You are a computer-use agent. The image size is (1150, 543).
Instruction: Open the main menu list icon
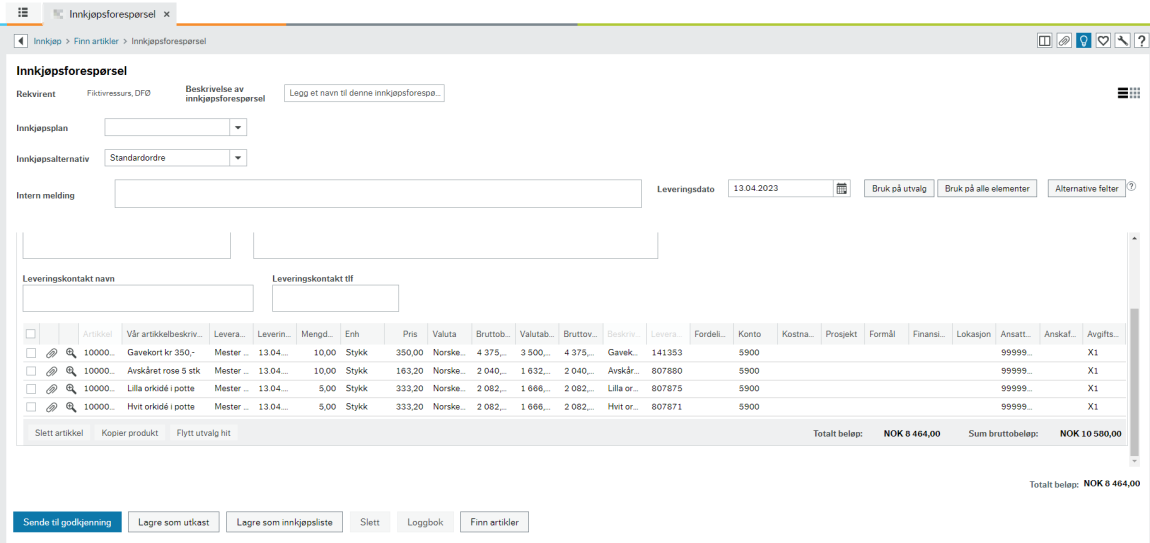click(22, 12)
